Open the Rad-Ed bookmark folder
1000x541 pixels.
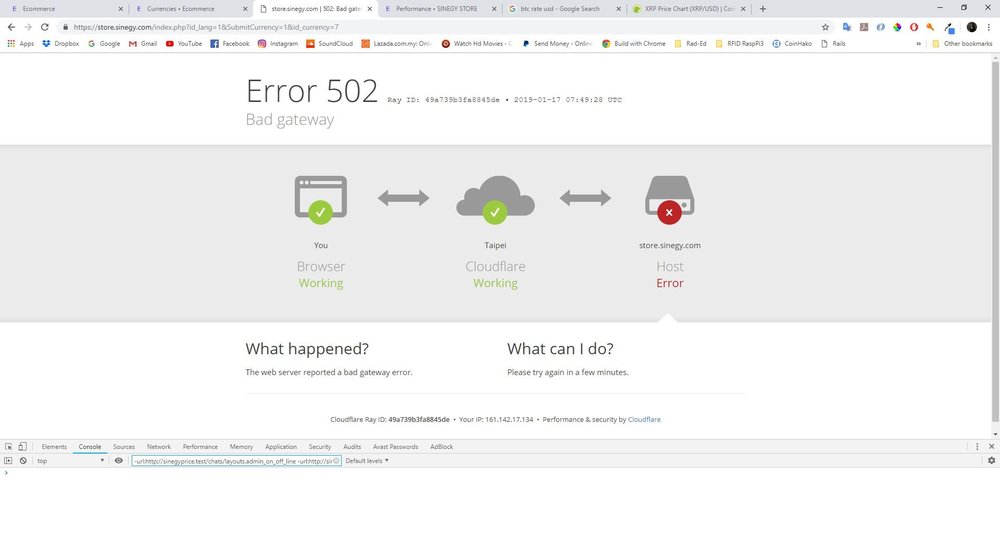pos(690,43)
